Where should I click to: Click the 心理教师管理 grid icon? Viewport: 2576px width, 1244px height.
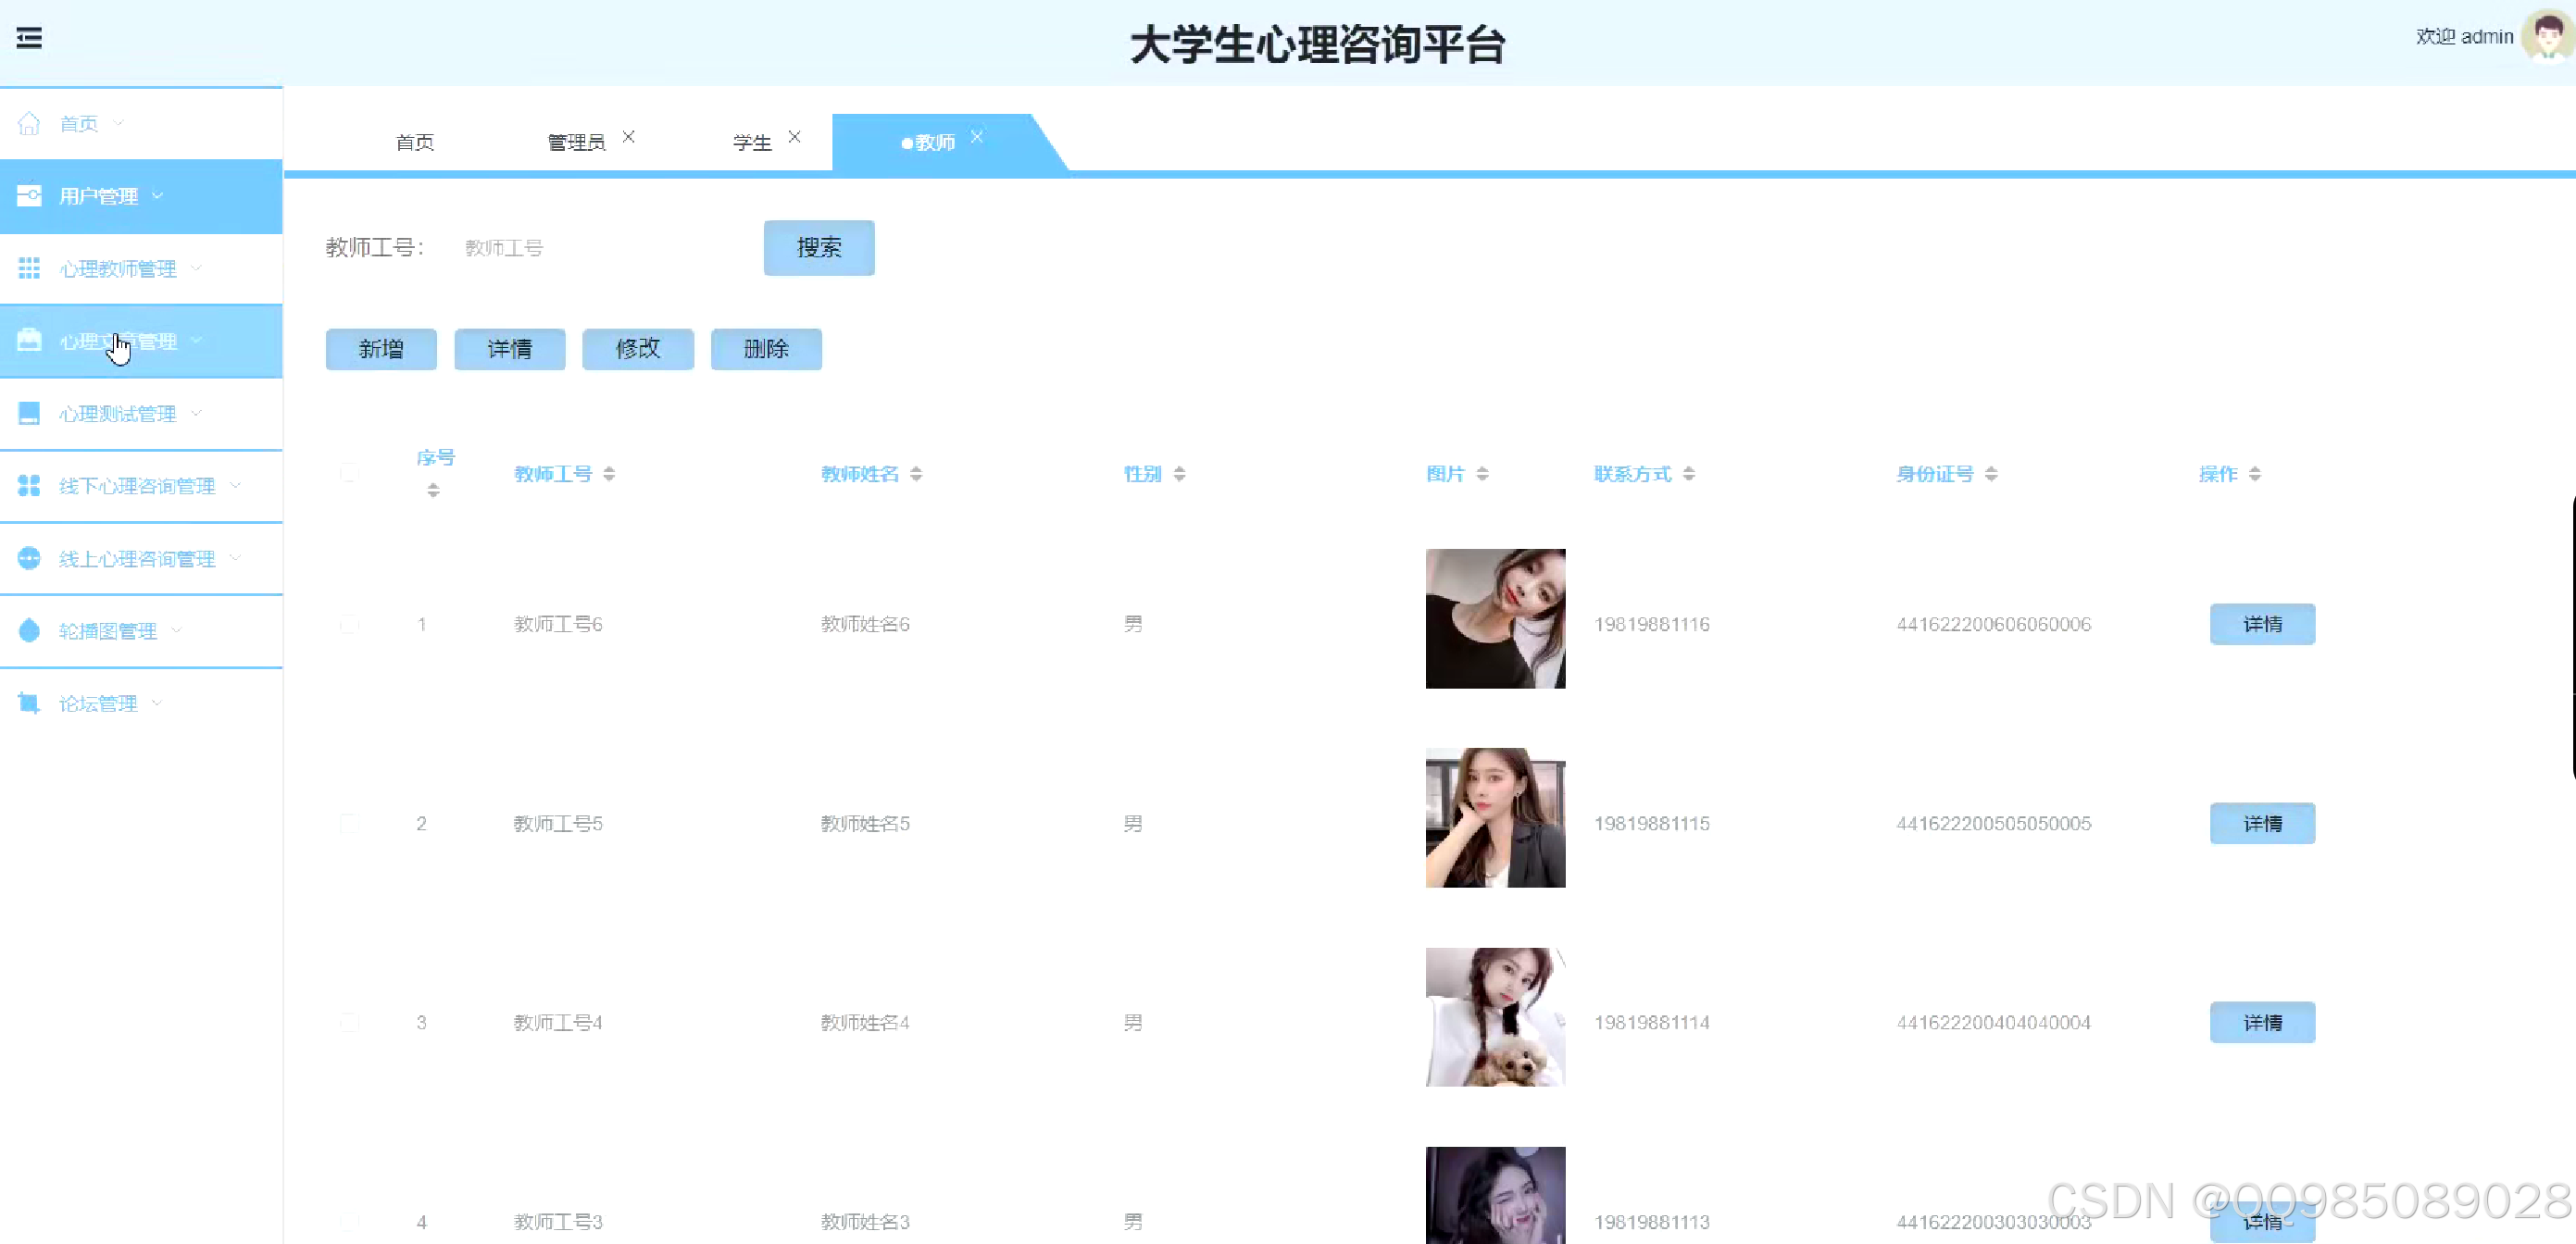(29, 268)
